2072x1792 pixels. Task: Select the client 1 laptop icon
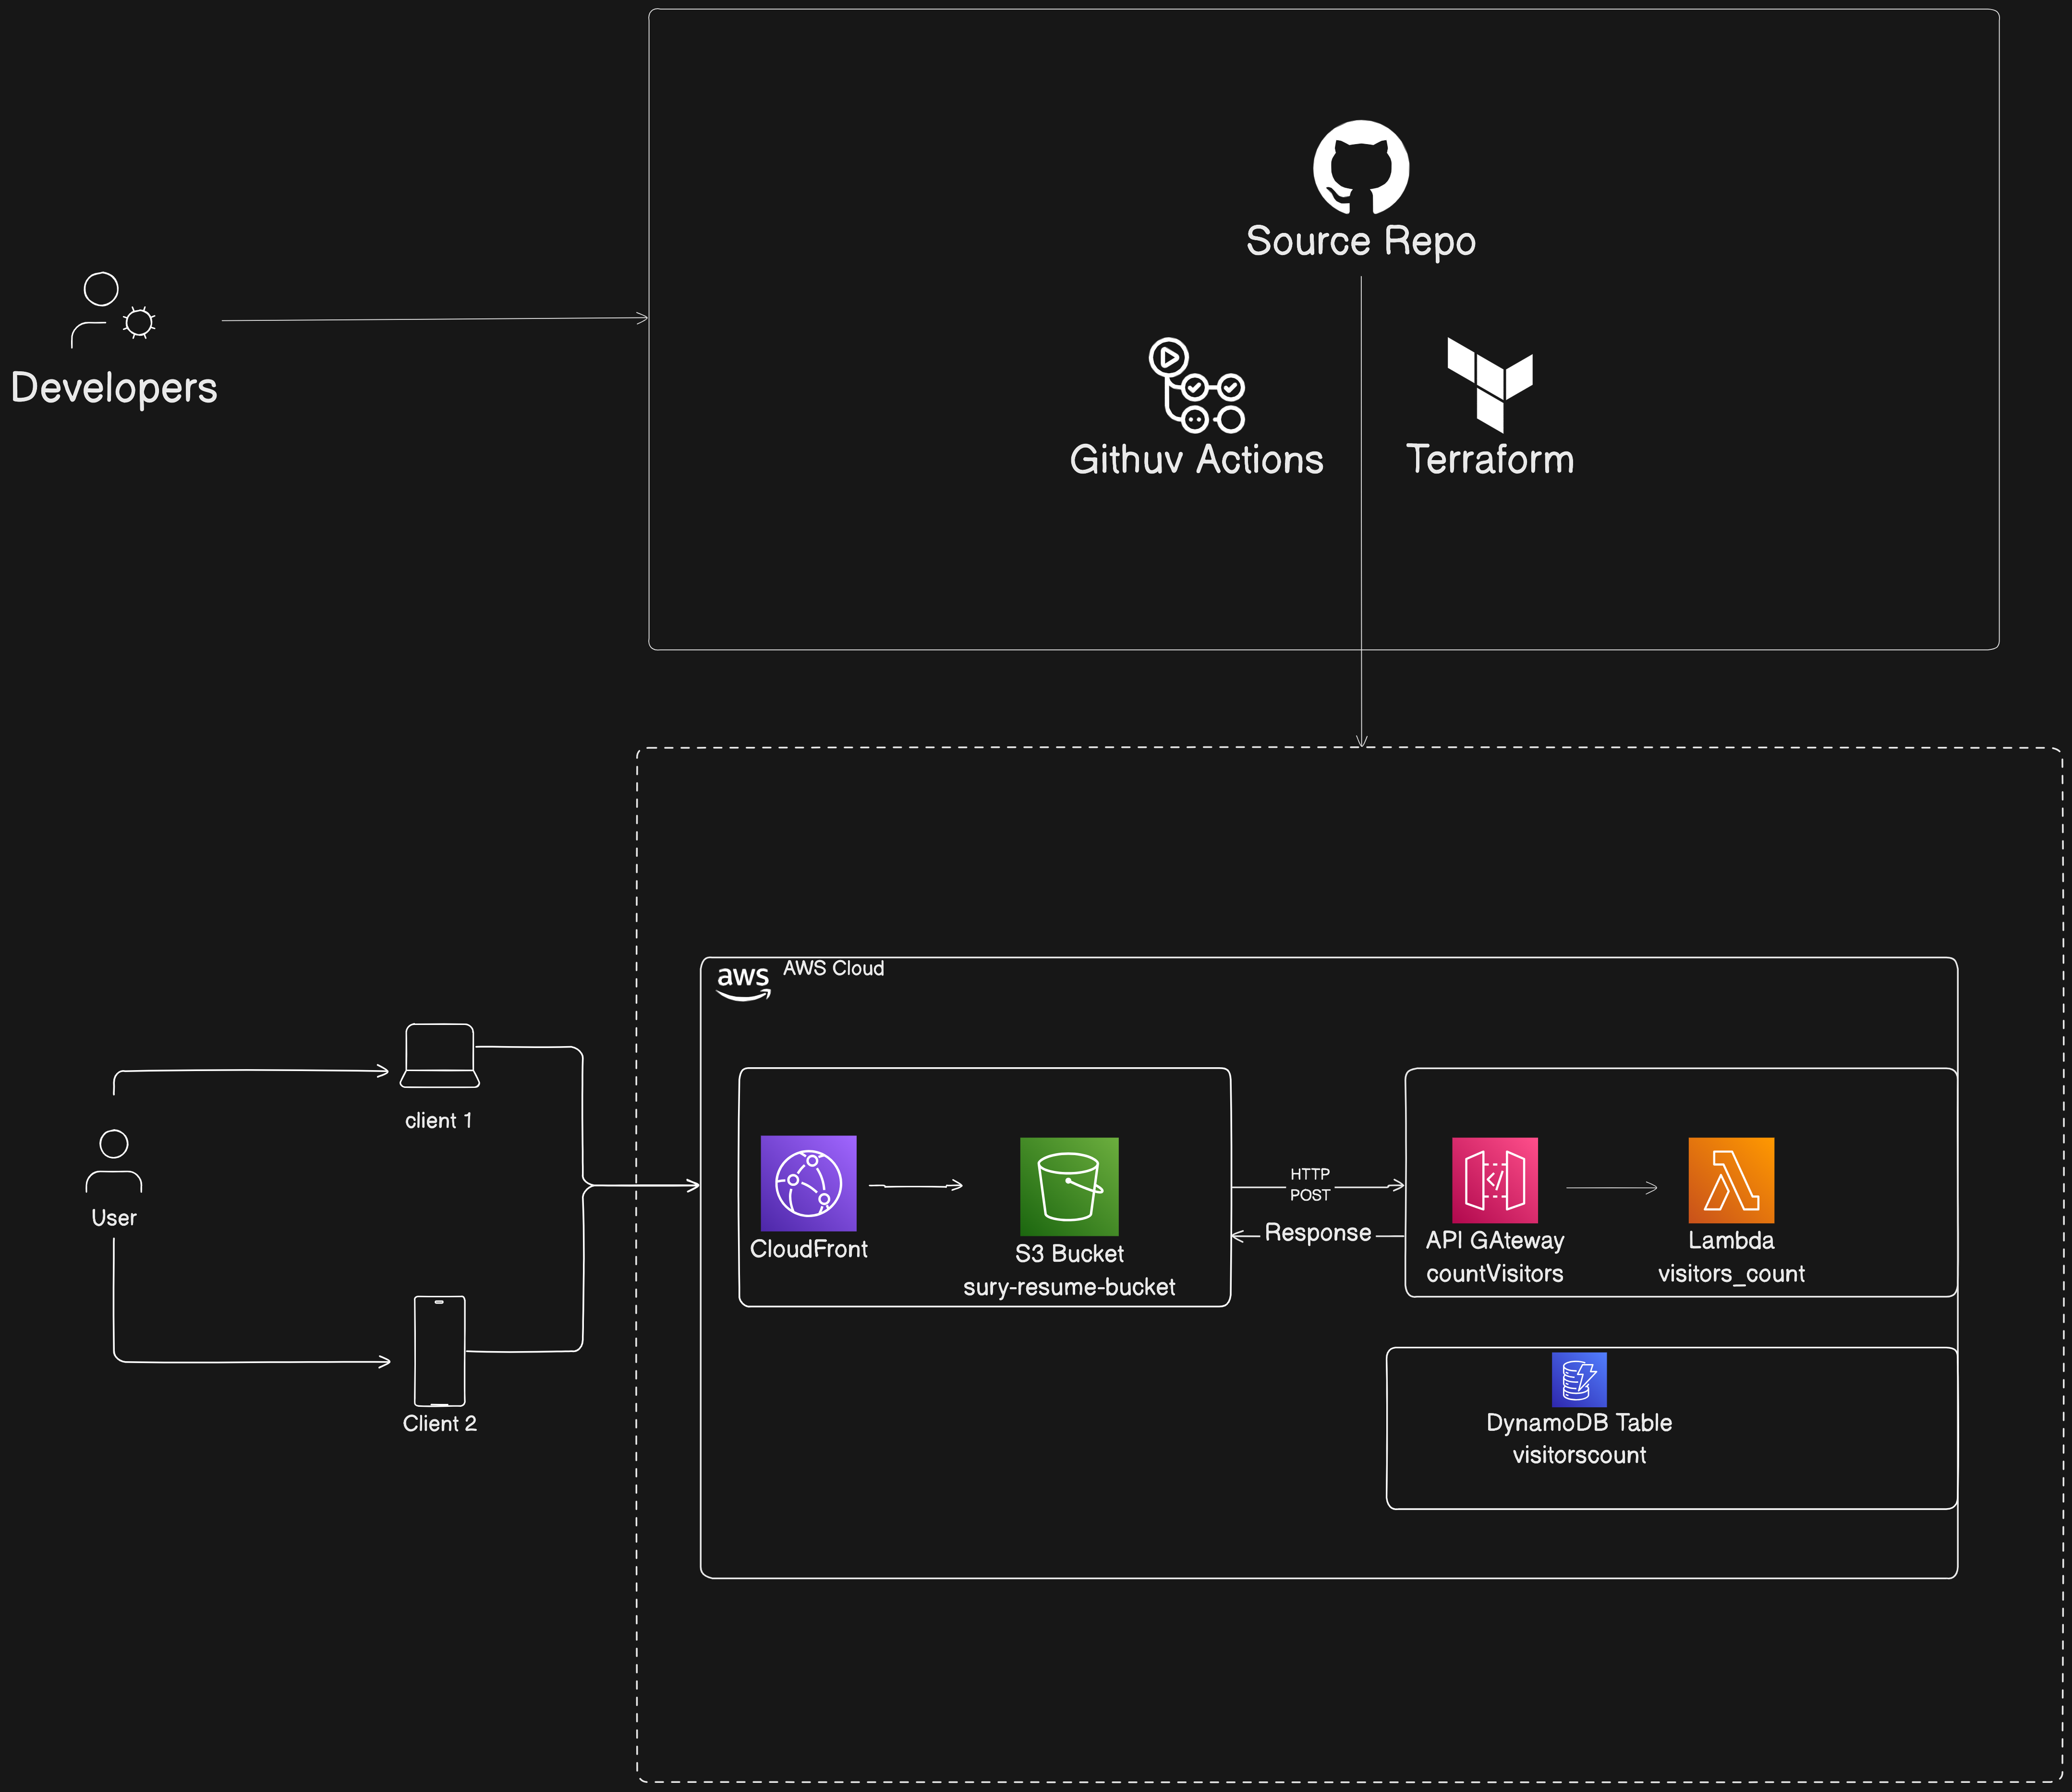[440, 1055]
